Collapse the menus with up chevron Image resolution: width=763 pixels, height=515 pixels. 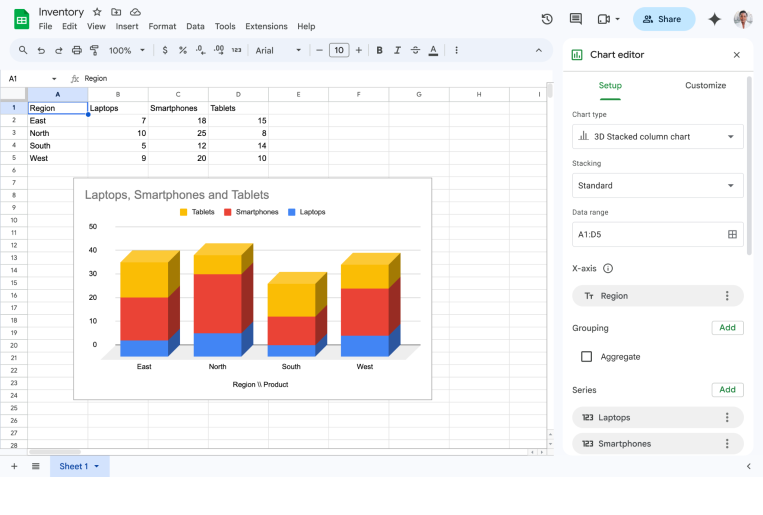(539, 50)
